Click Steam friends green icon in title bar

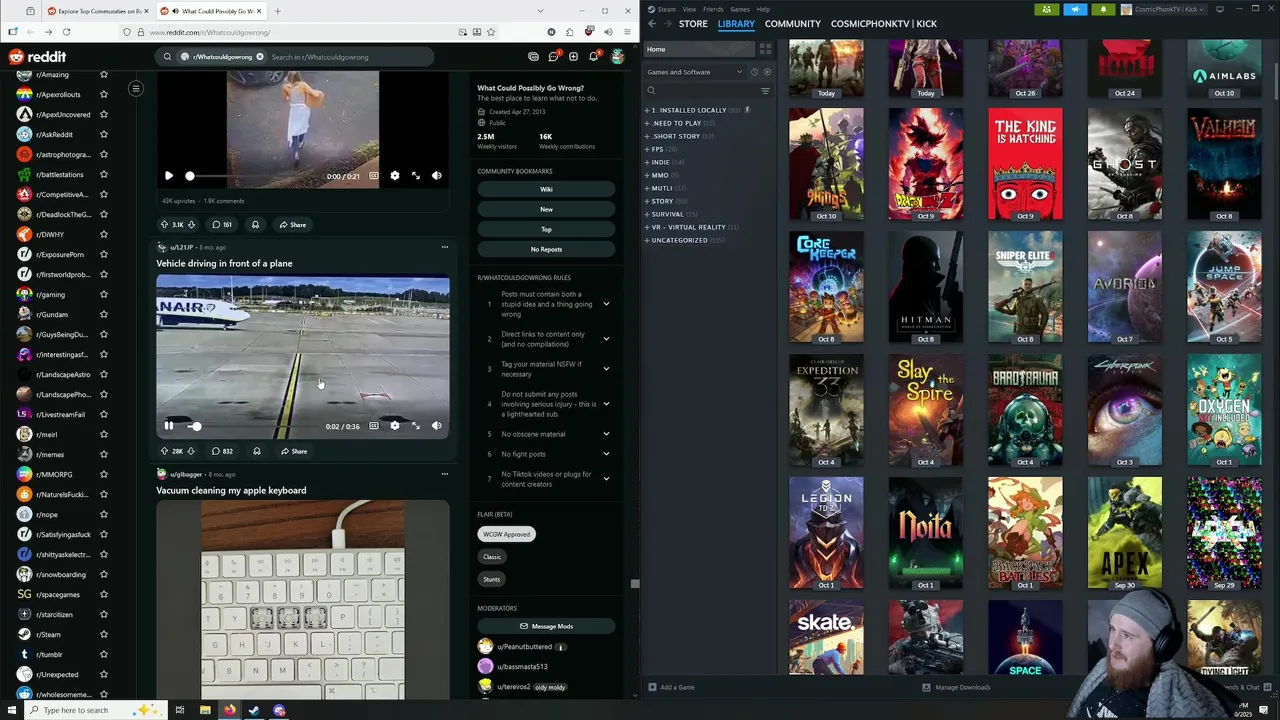tap(1047, 9)
